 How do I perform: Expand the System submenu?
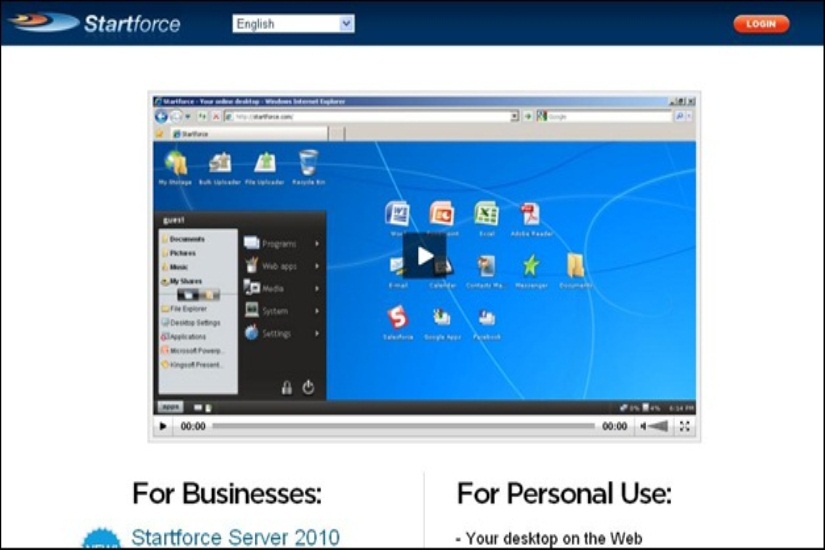pos(281,311)
